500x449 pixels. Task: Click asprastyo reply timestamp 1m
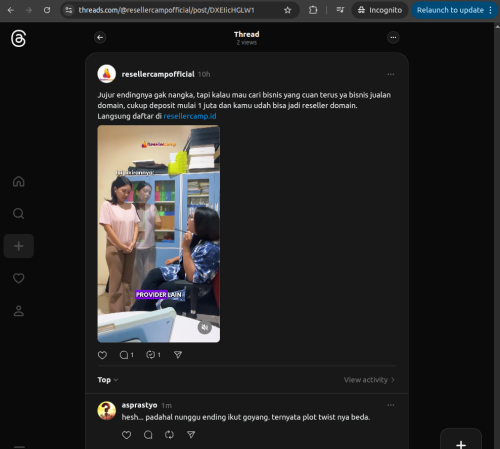[x=167, y=405]
